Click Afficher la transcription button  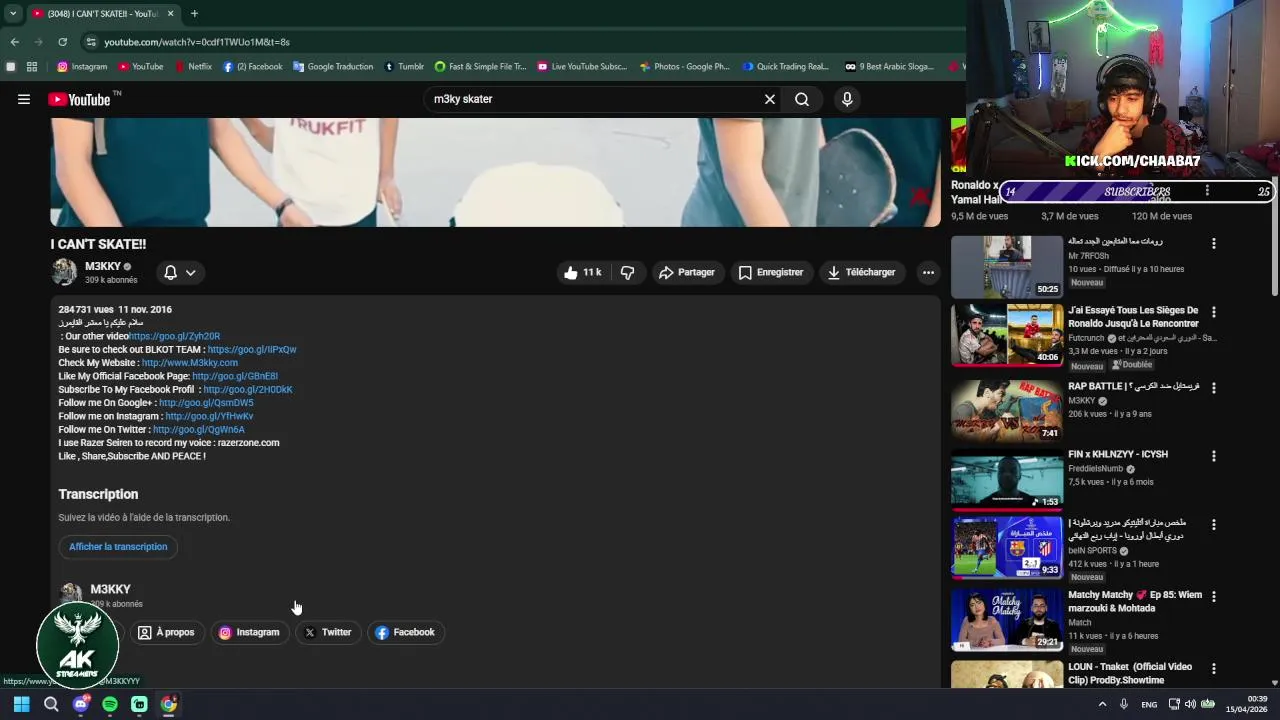(118, 547)
